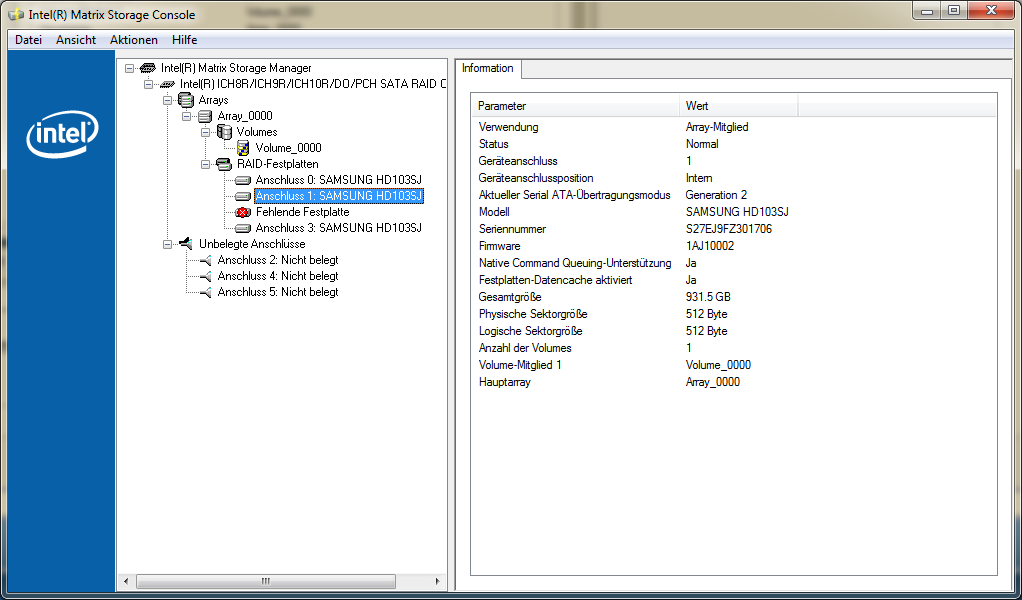Click the Arrays stacked disks icon
The image size is (1022, 600).
point(186,100)
